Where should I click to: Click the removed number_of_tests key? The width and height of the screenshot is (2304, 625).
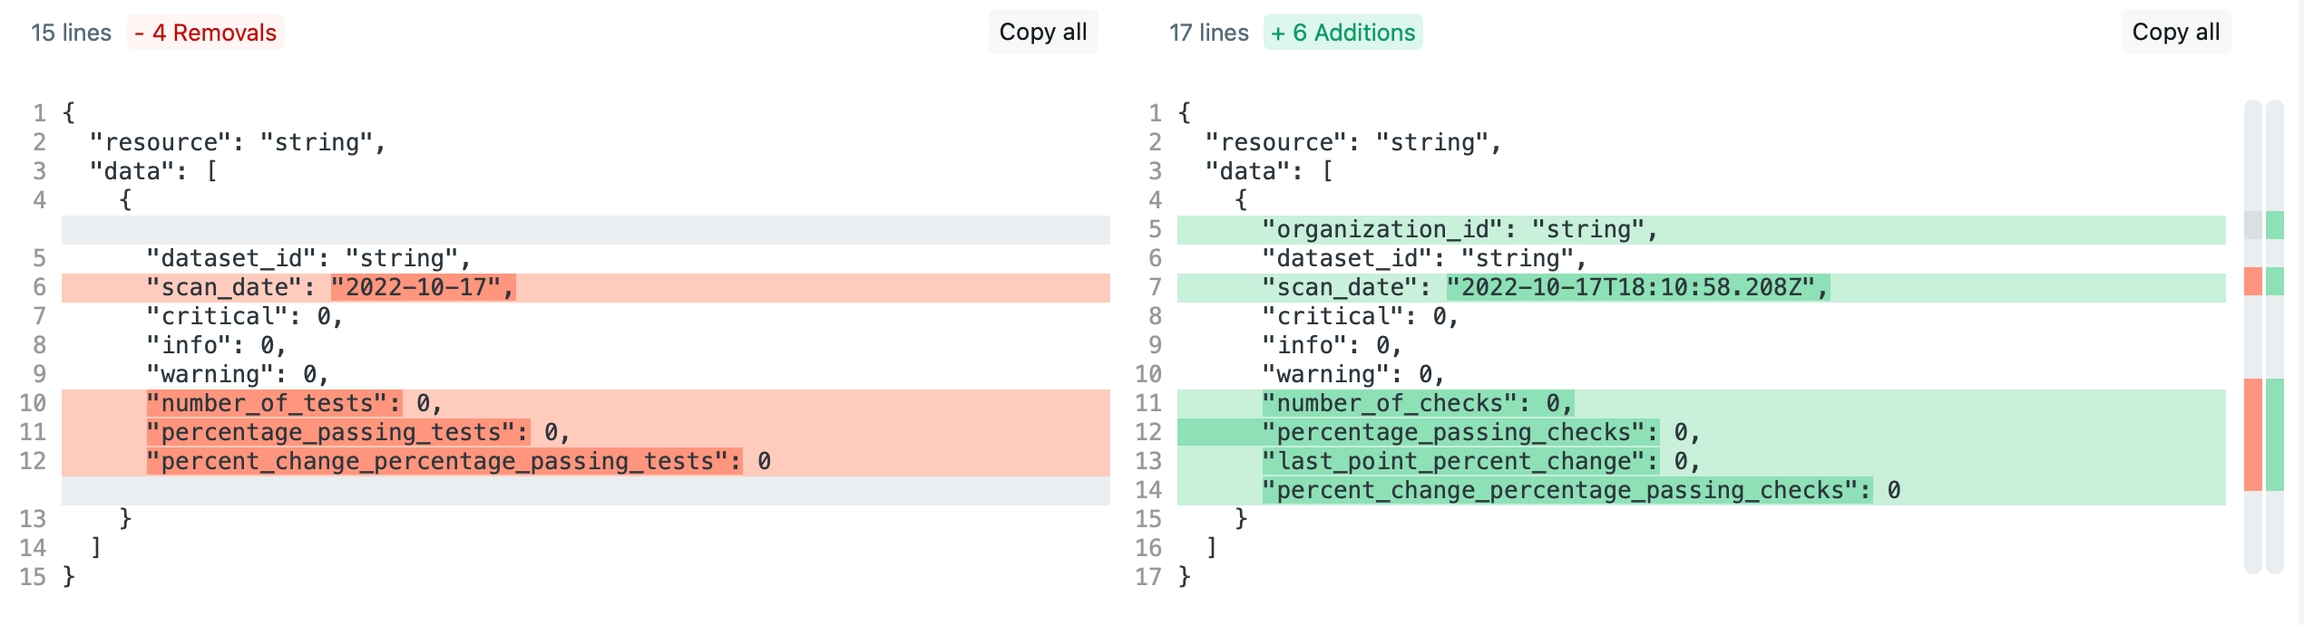(x=274, y=403)
